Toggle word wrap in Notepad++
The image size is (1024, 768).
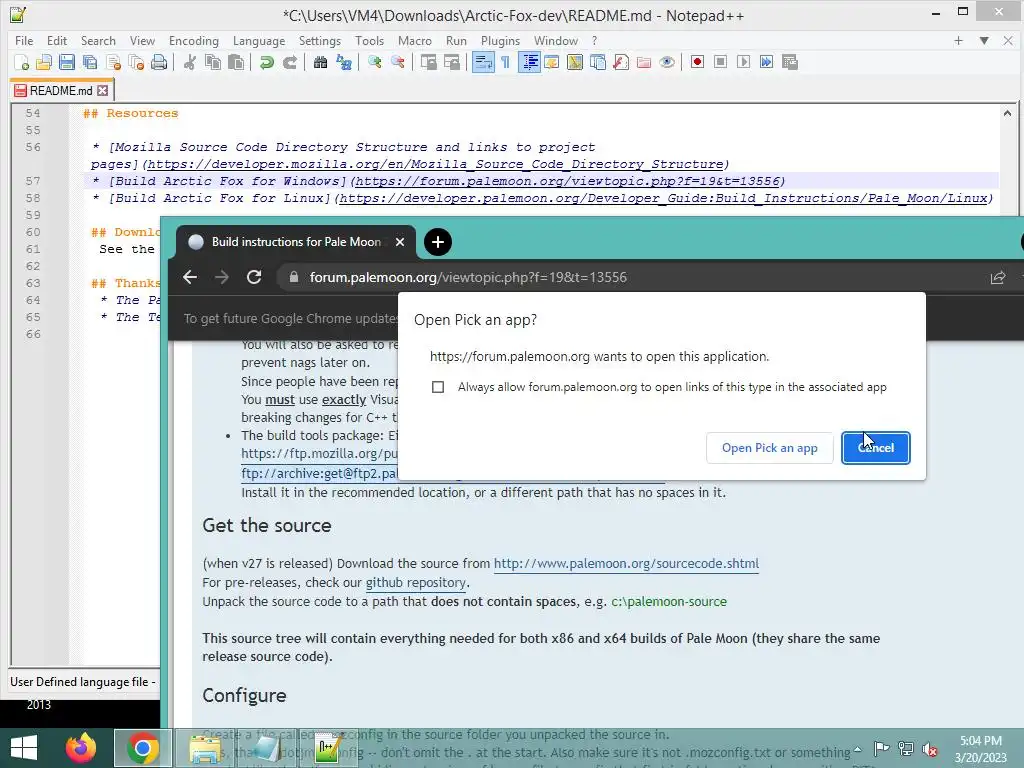pos(483,62)
